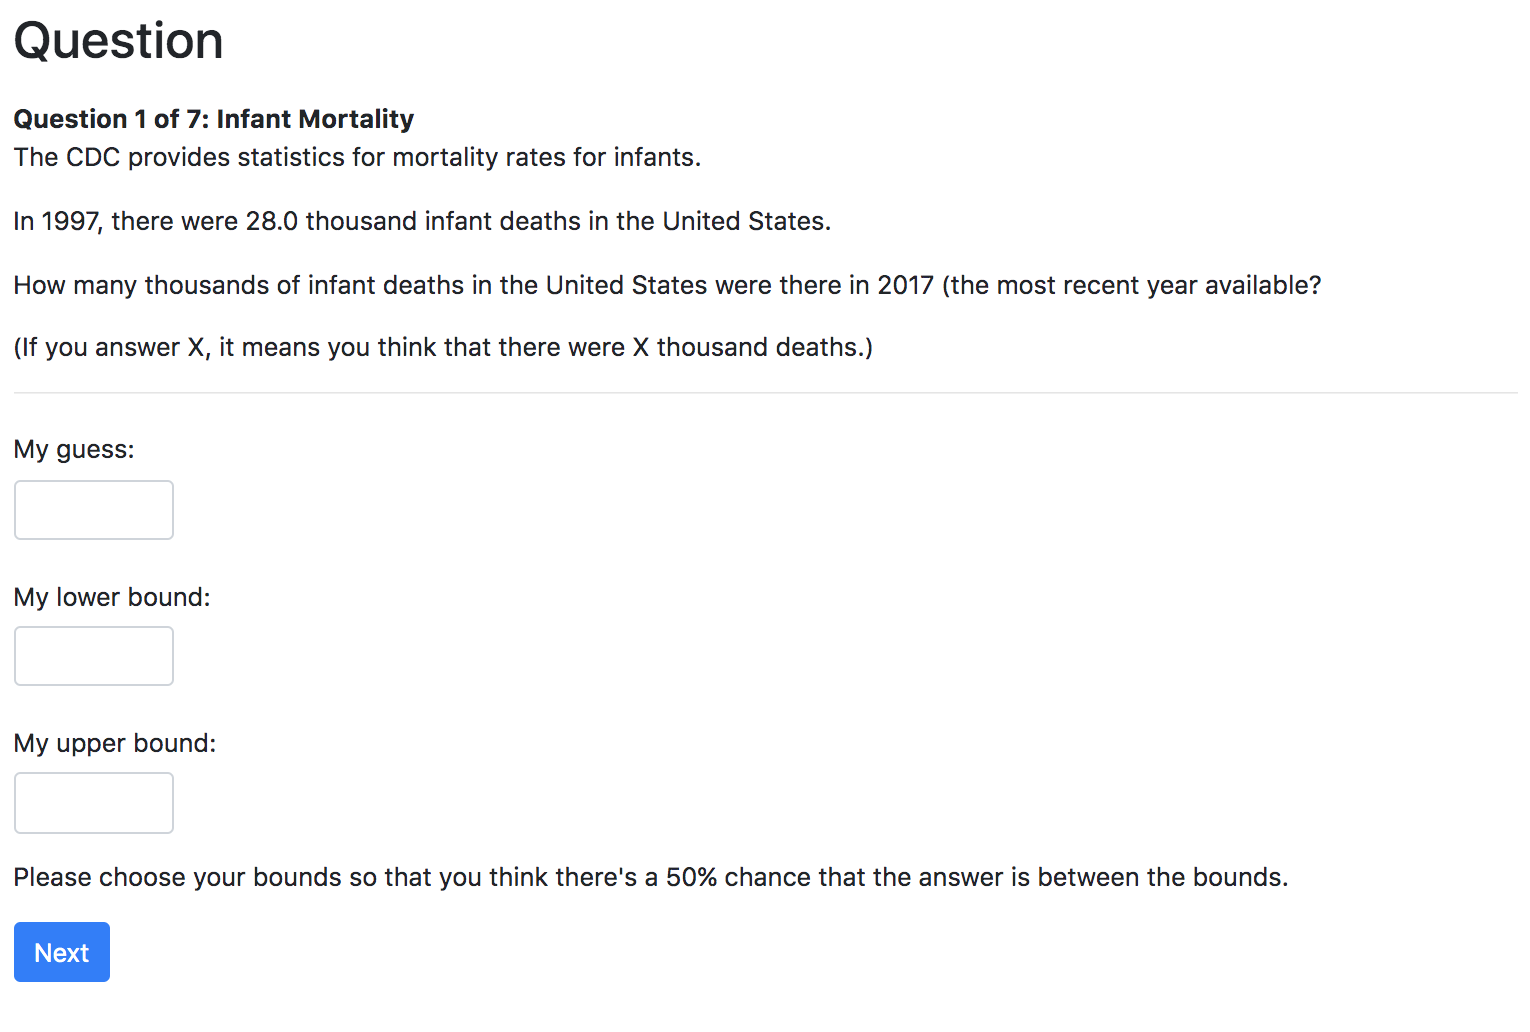Click the My lower bound label
This screenshot has width=1530, height=1032.
coord(112,597)
